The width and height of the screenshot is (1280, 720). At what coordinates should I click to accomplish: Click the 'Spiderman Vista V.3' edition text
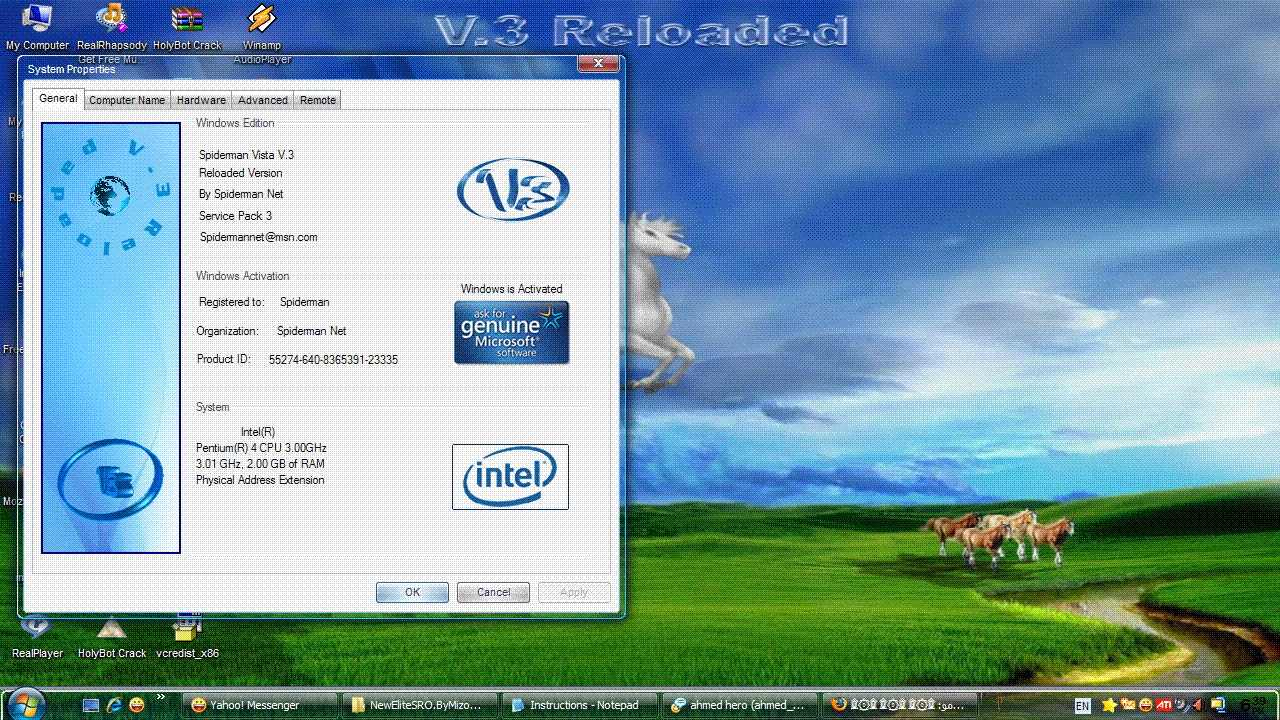click(x=246, y=155)
